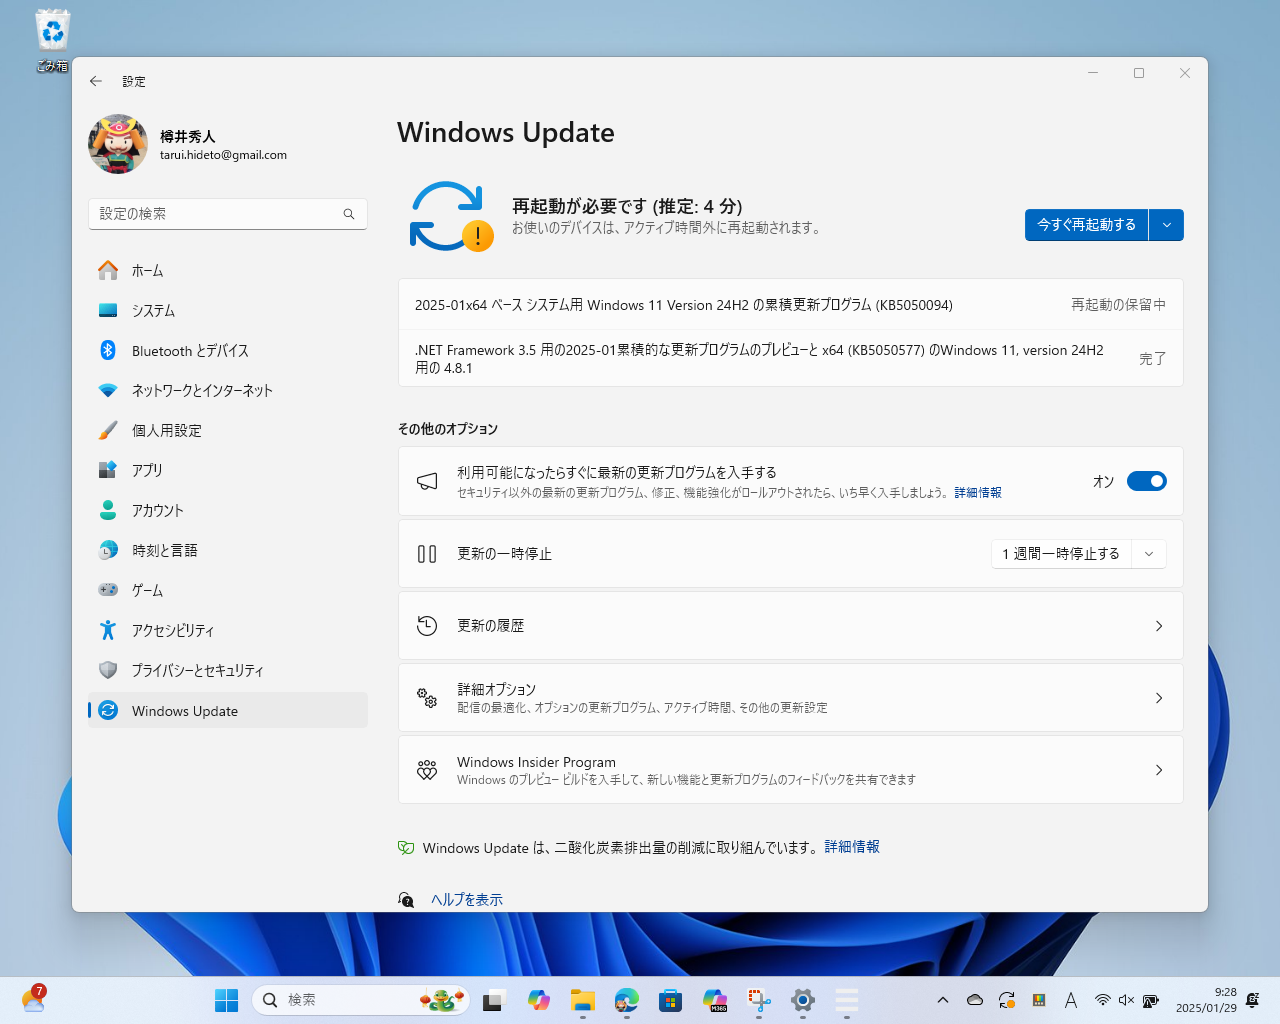Open Microsoft Edge from the taskbar

(x=627, y=999)
